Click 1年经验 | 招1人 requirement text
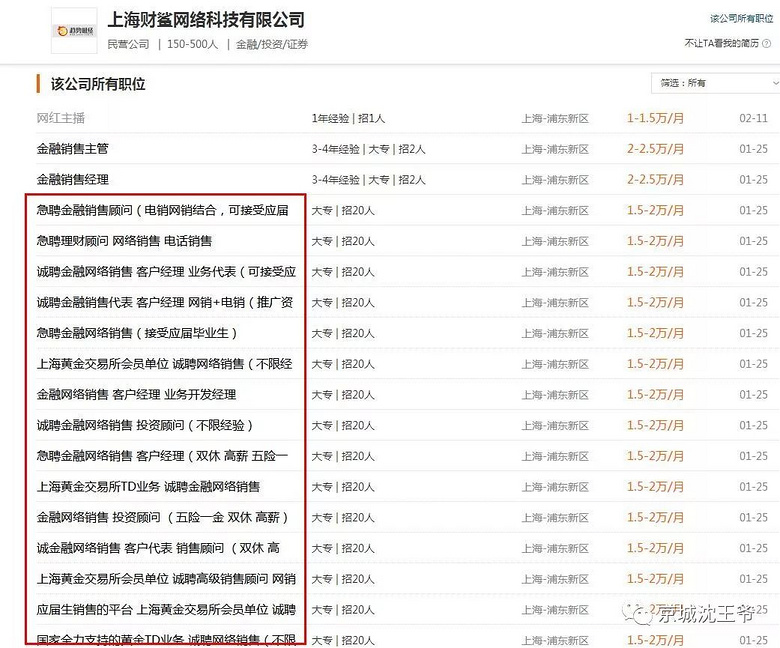Viewport: 780px width, 648px height. click(x=348, y=118)
